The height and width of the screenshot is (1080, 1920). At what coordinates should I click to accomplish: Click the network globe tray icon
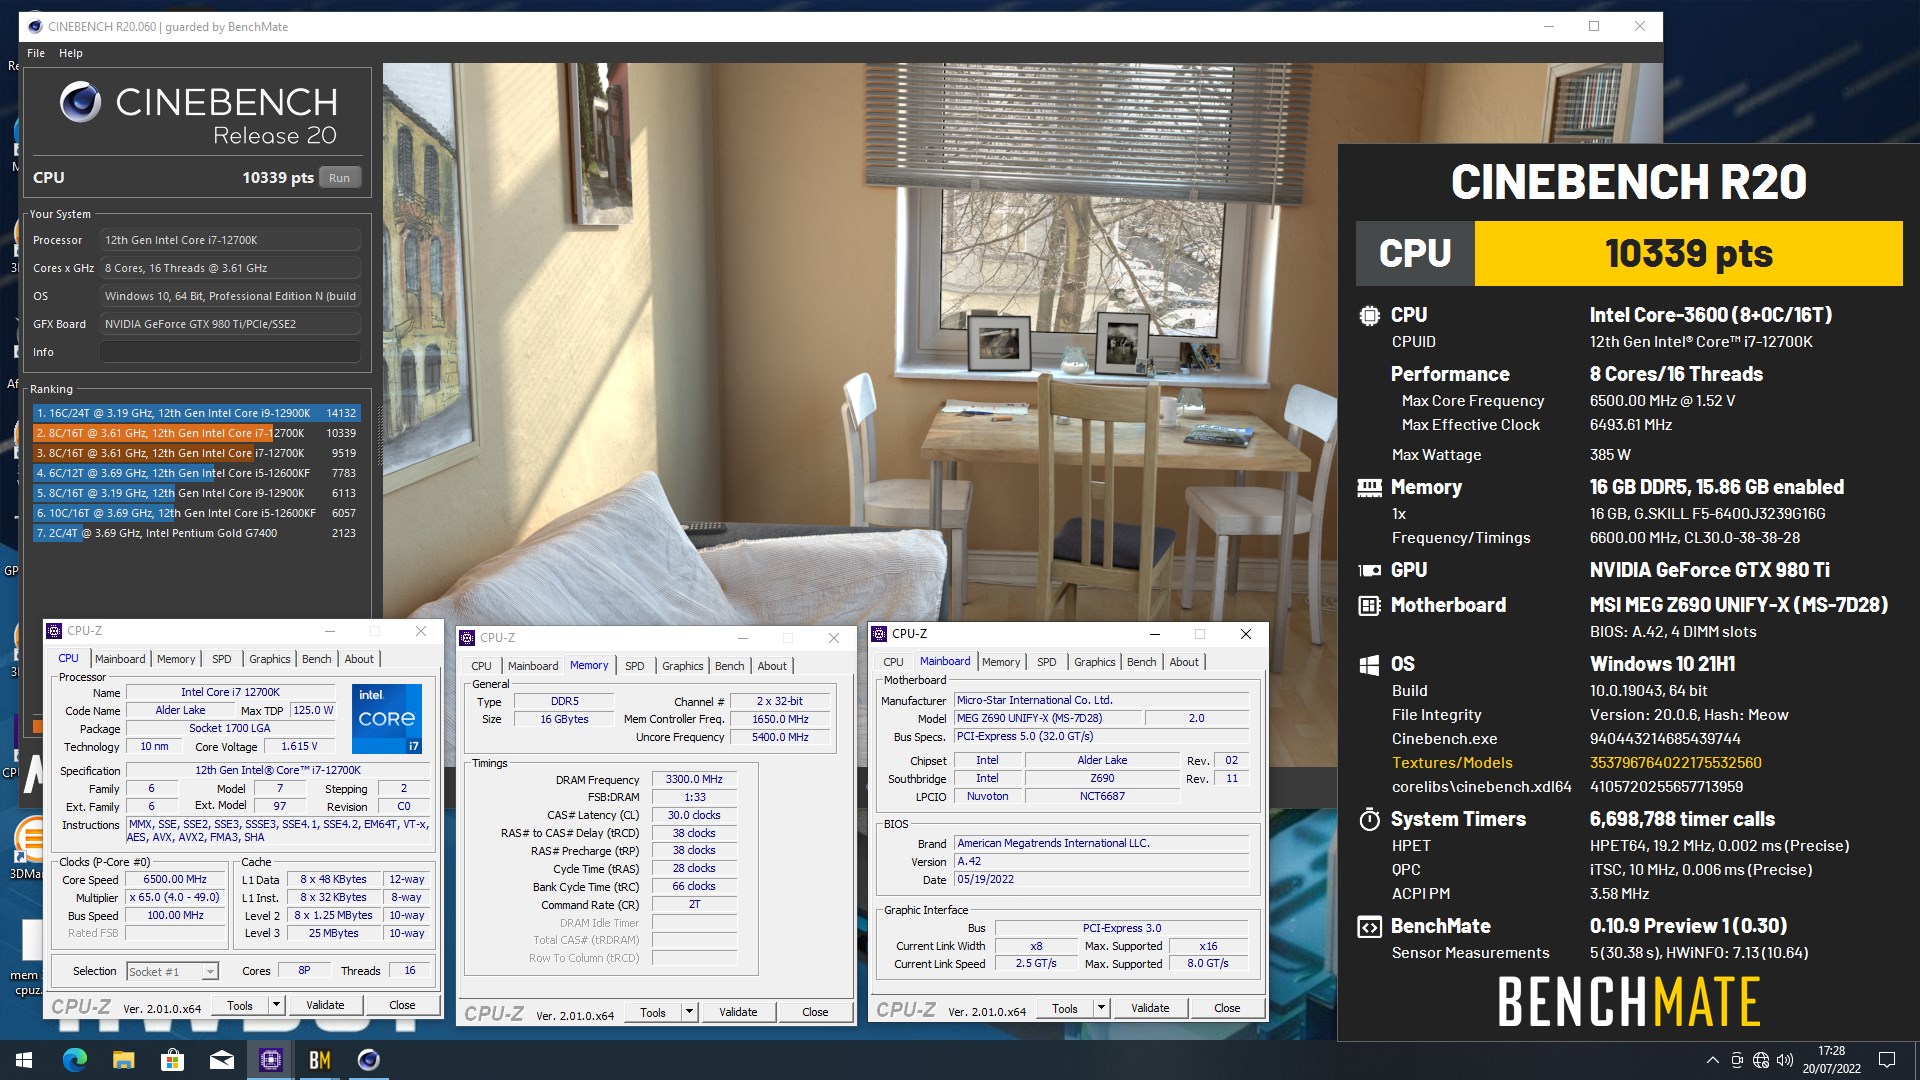coord(1761,1060)
